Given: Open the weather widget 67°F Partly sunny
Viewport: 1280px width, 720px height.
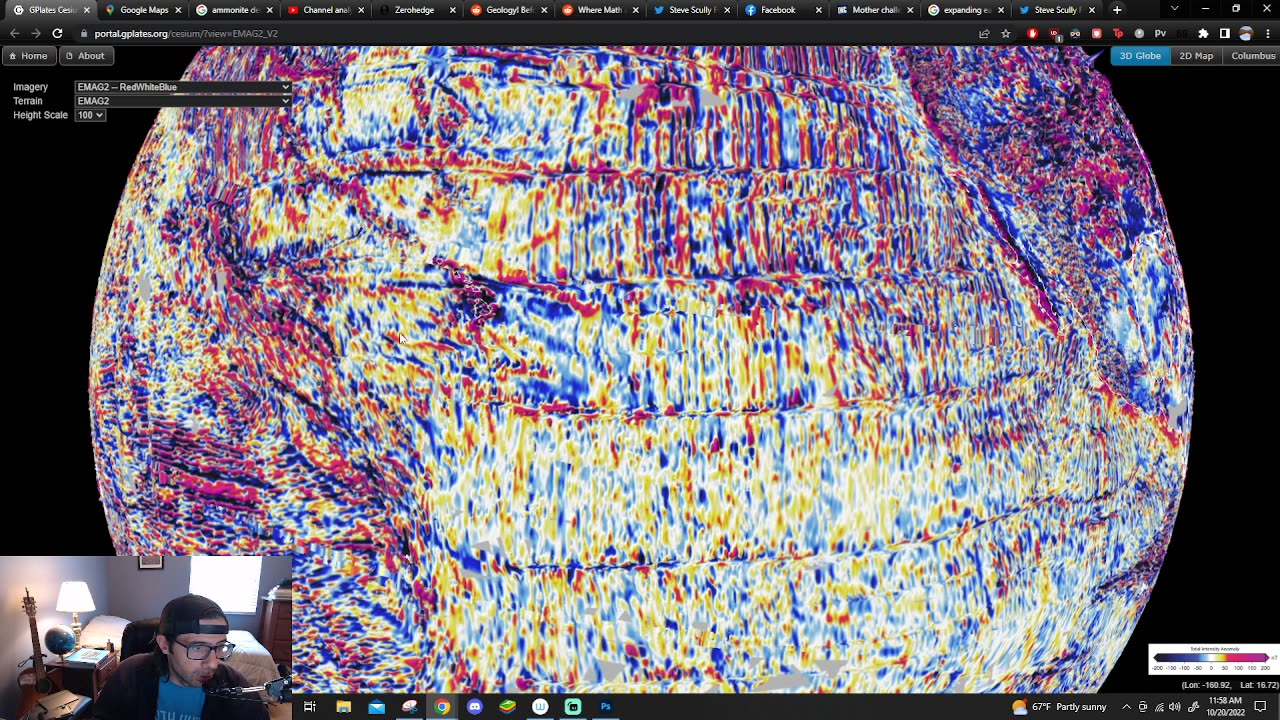Looking at the screenshot, I should point(1059,707).
